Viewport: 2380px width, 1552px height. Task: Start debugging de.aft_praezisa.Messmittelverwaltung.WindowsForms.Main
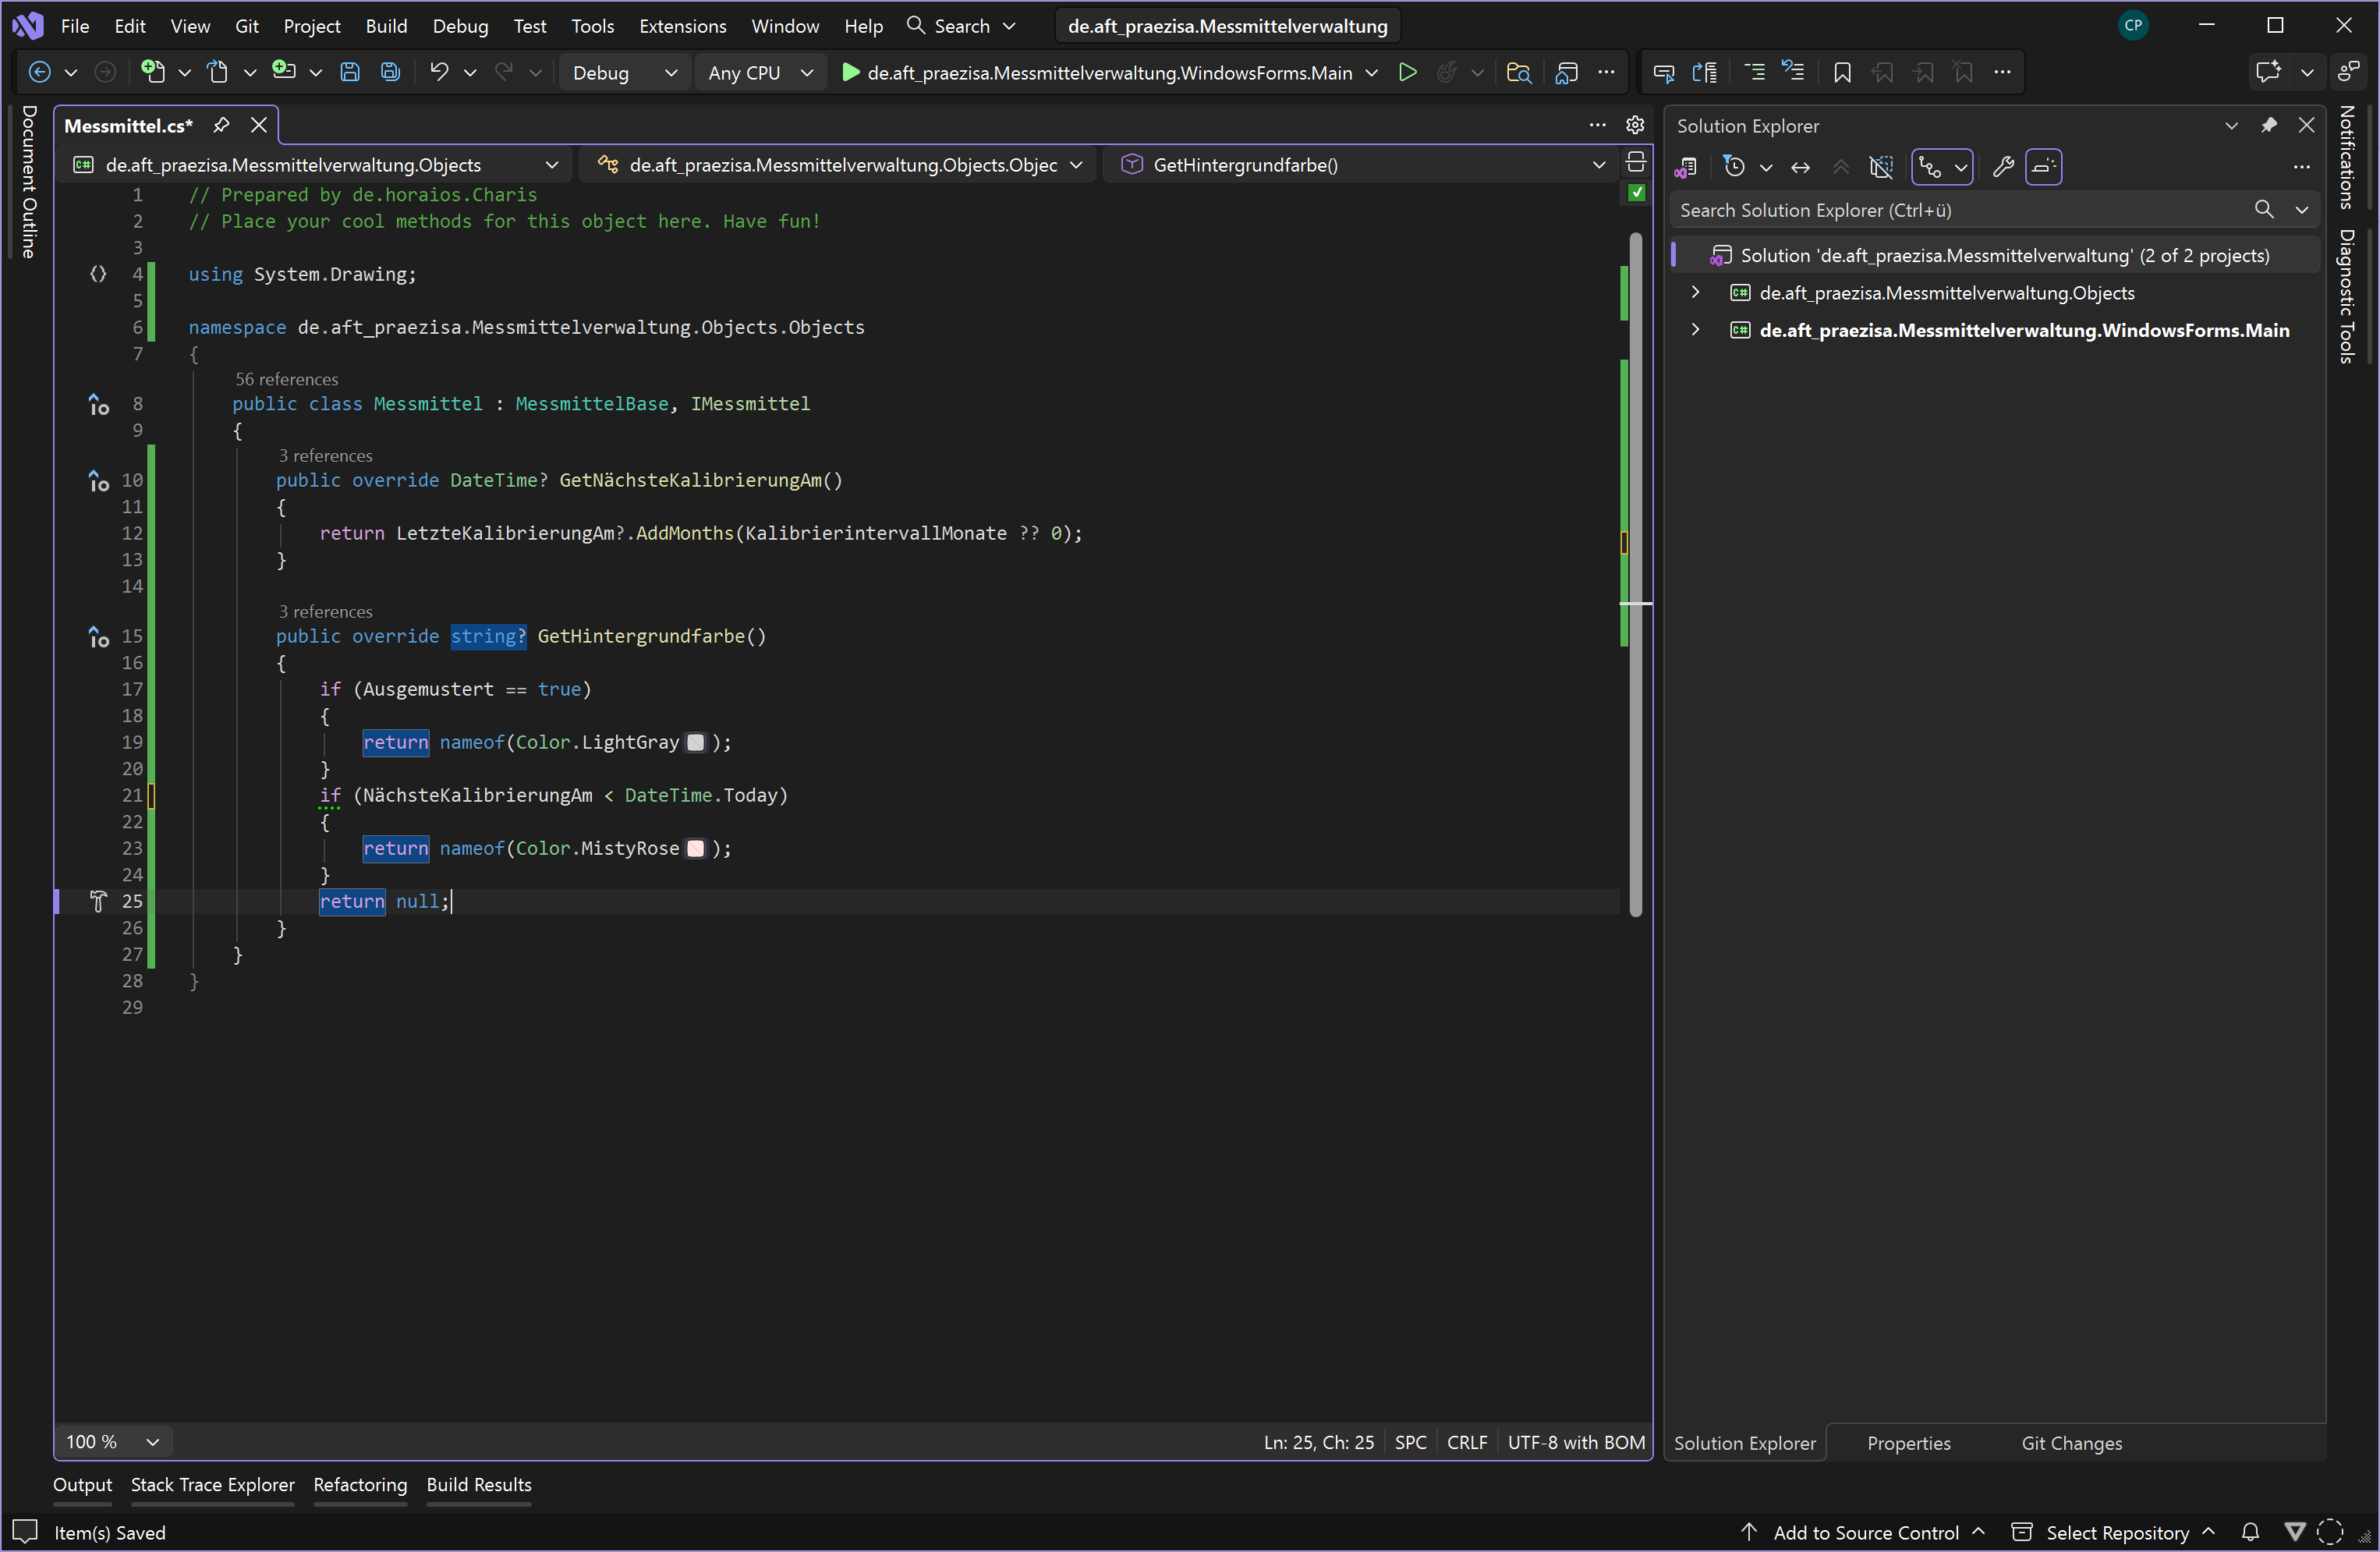(x=1097, y=72)
